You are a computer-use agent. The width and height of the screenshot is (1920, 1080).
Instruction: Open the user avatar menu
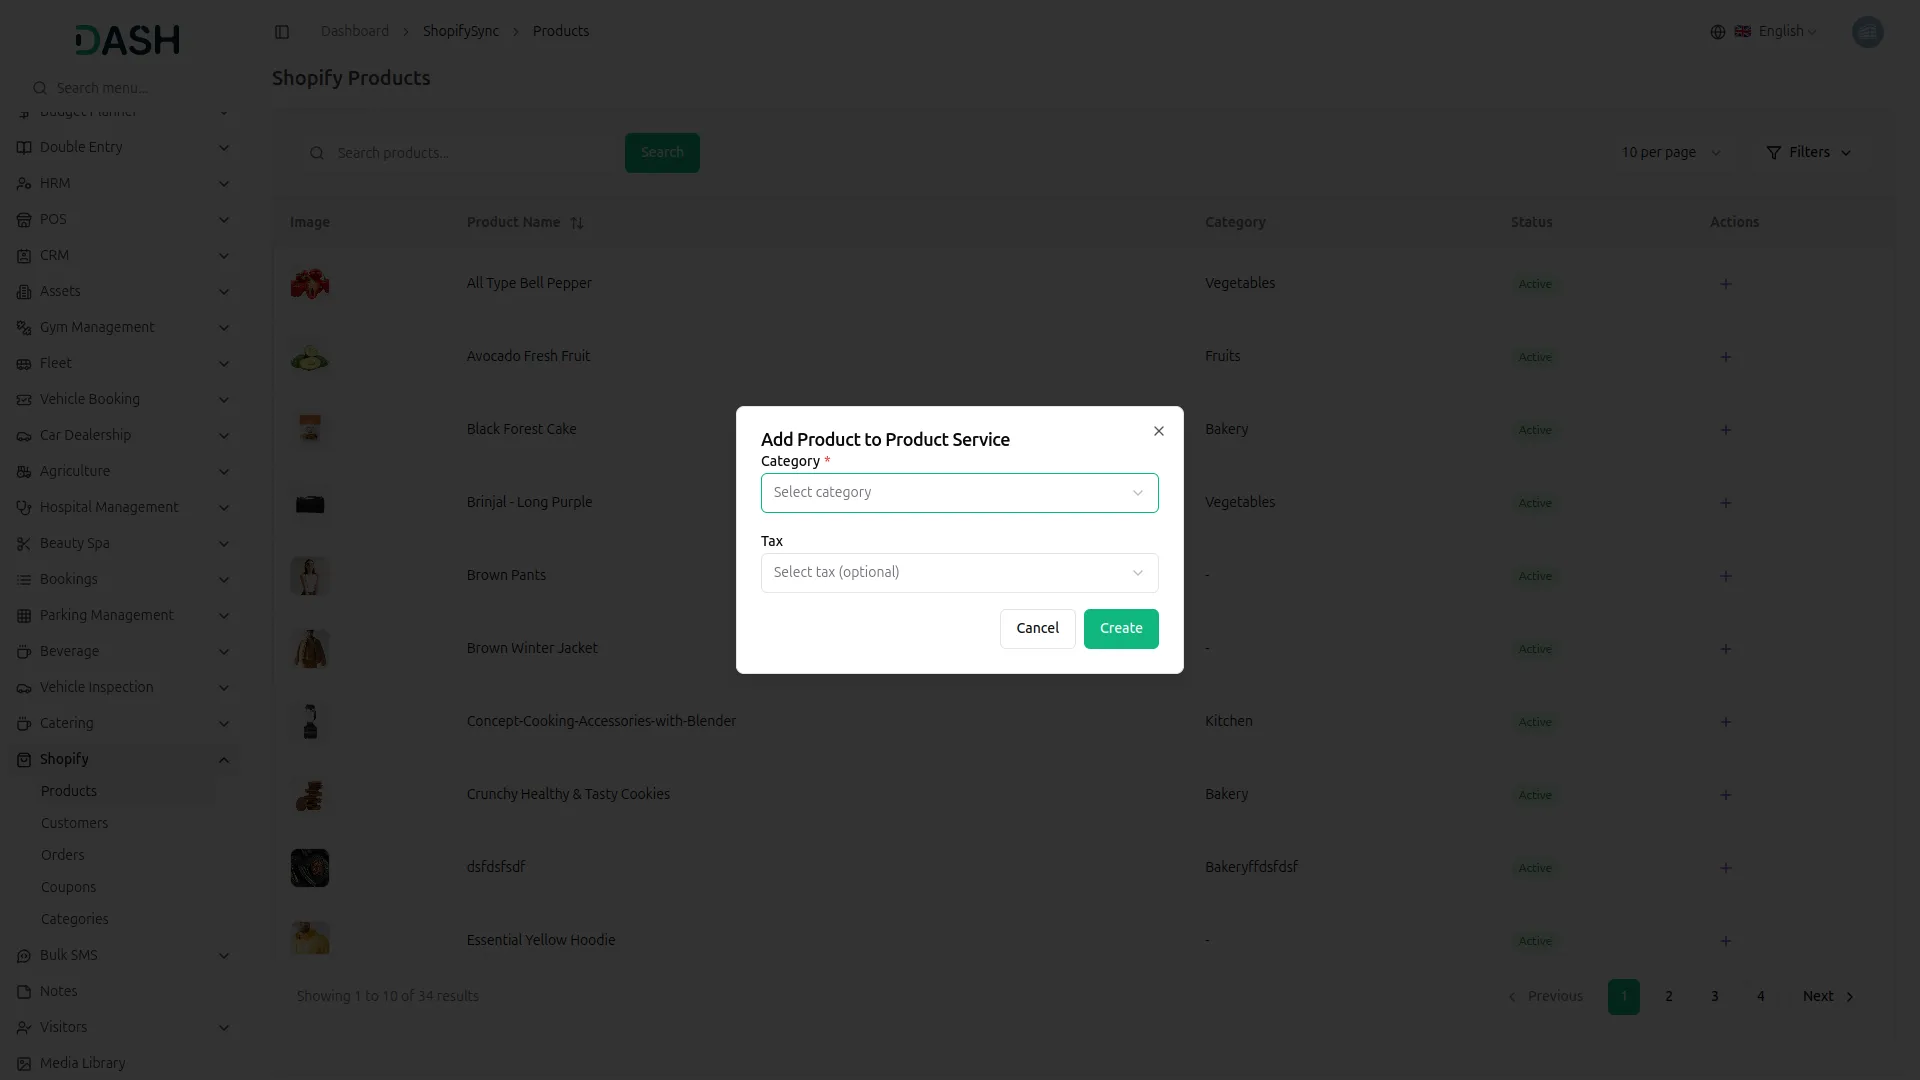[1867, 32]
